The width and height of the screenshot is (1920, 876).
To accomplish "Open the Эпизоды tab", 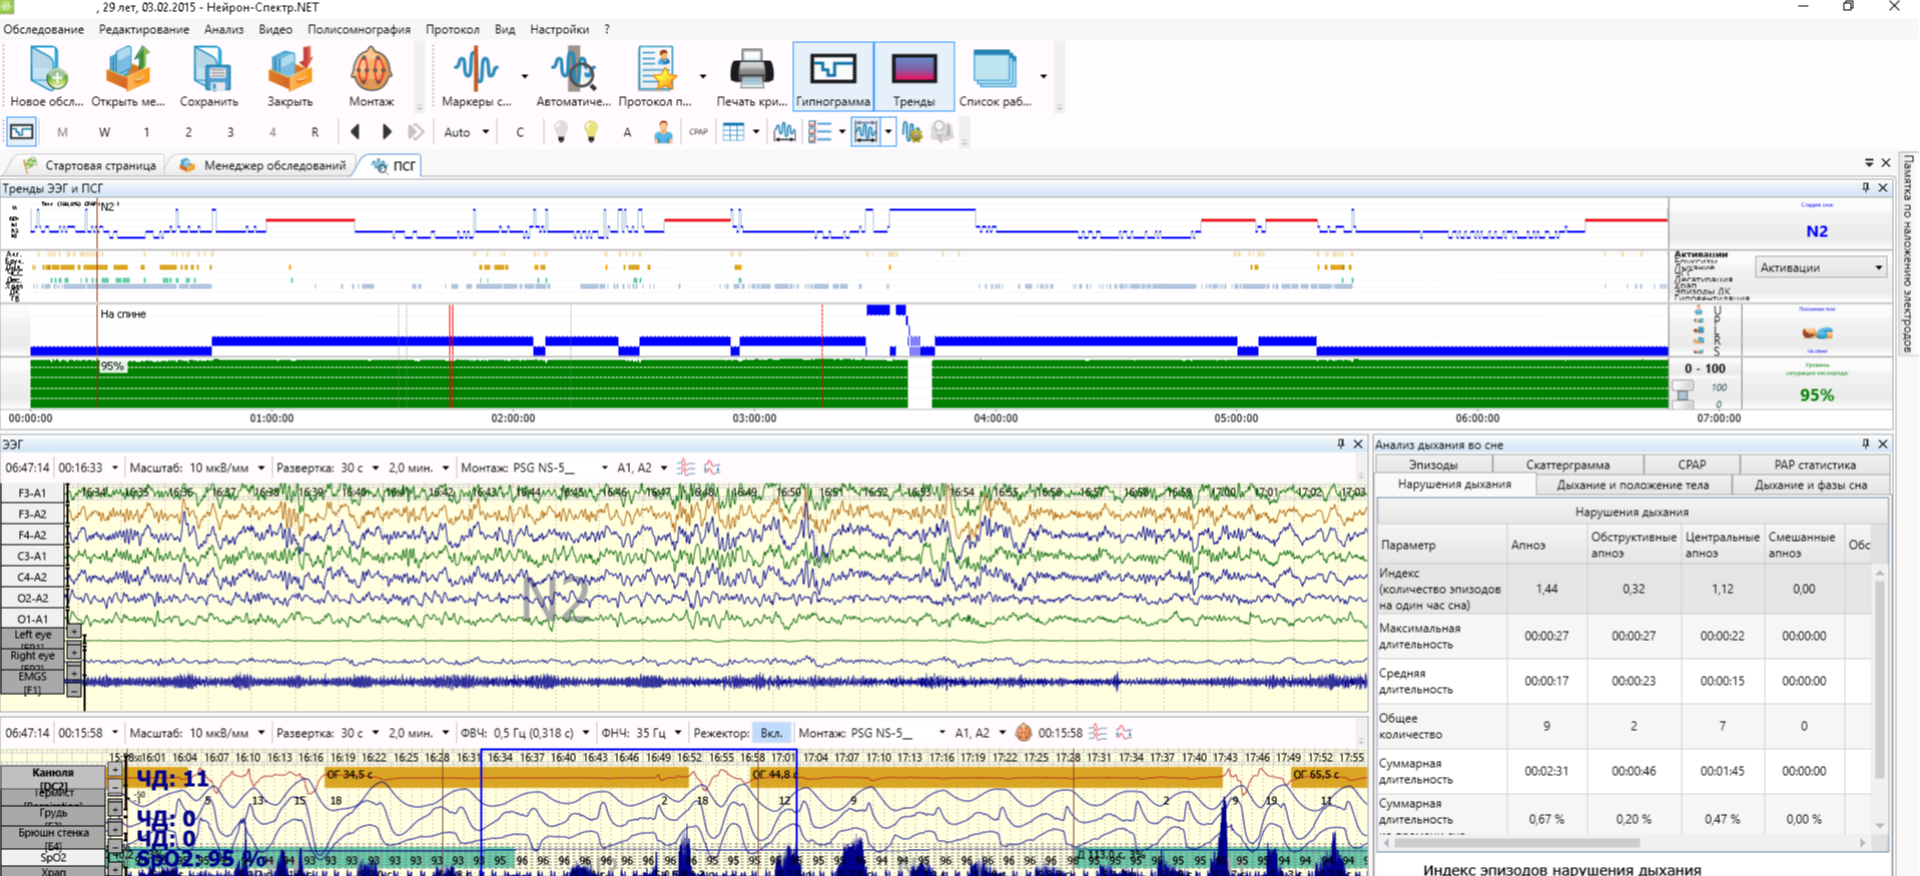I will 1433,465.
